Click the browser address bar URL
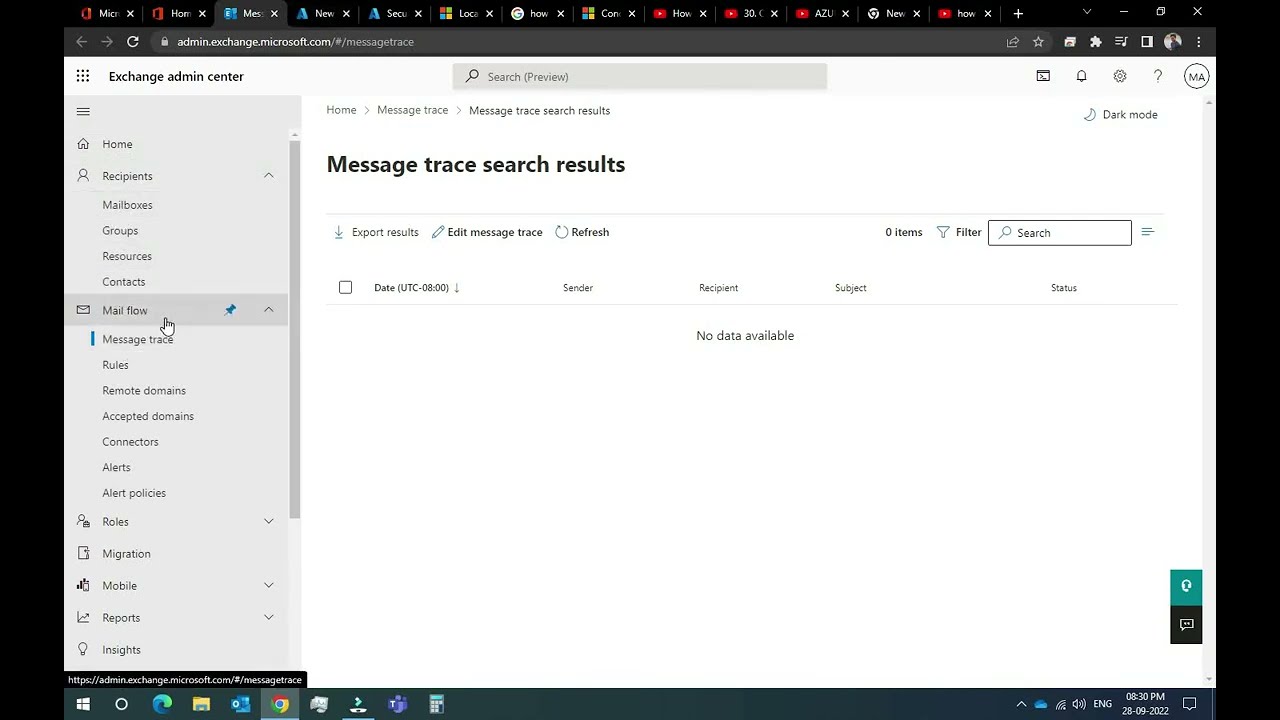 (295, 42)
